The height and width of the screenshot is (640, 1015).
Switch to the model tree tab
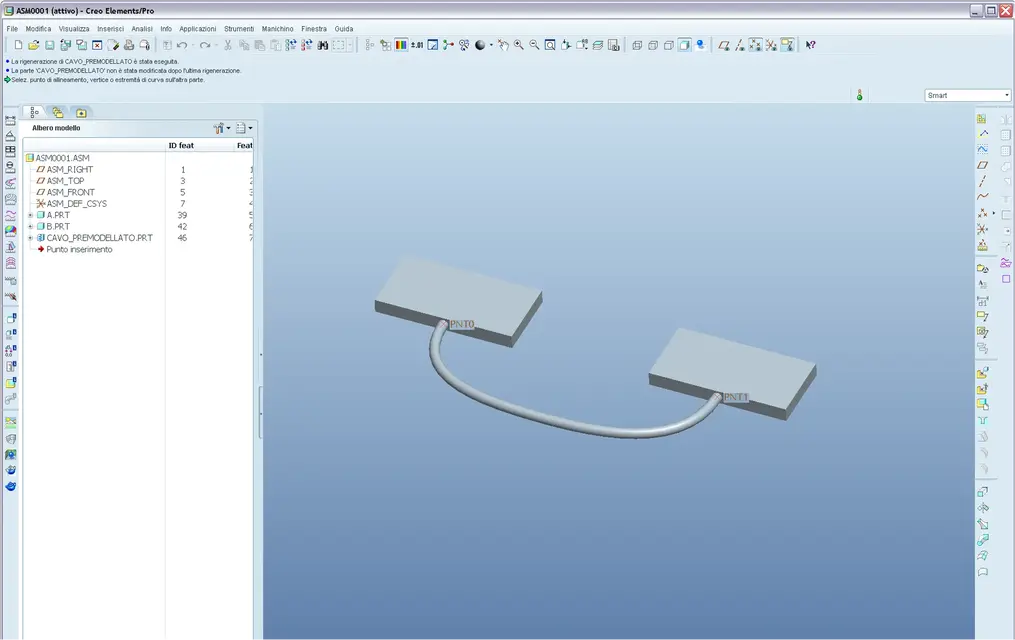click(x=34, y=113)
